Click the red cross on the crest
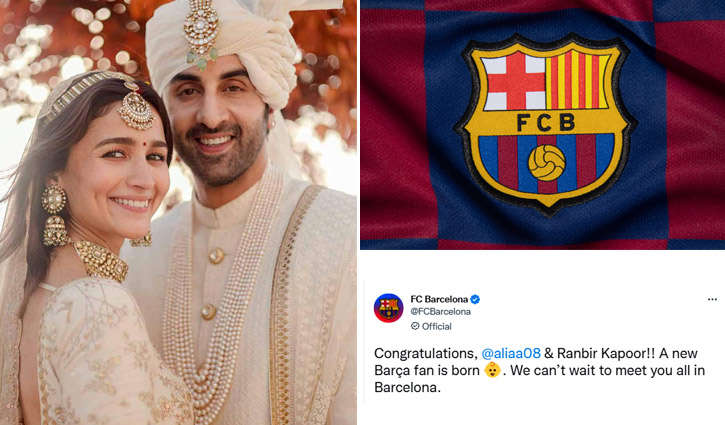 [x=515, y=81]
